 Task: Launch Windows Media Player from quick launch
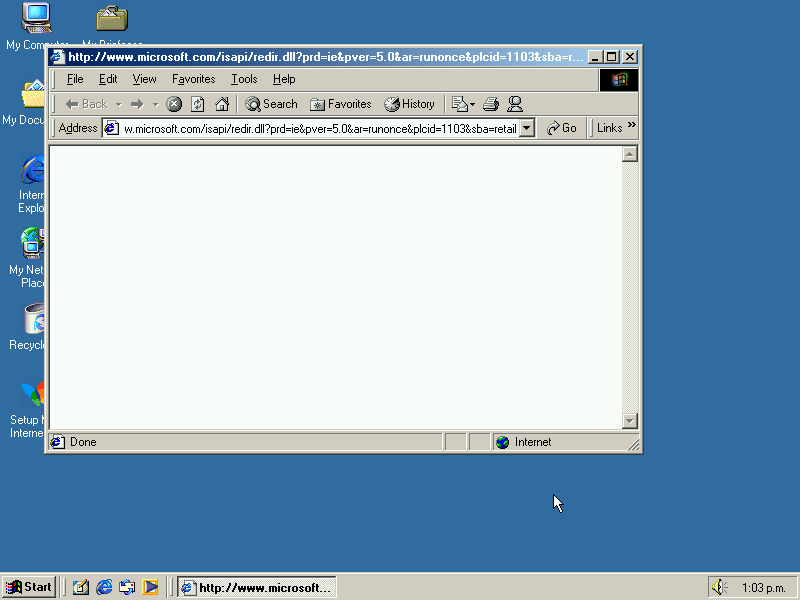(151, 587)
